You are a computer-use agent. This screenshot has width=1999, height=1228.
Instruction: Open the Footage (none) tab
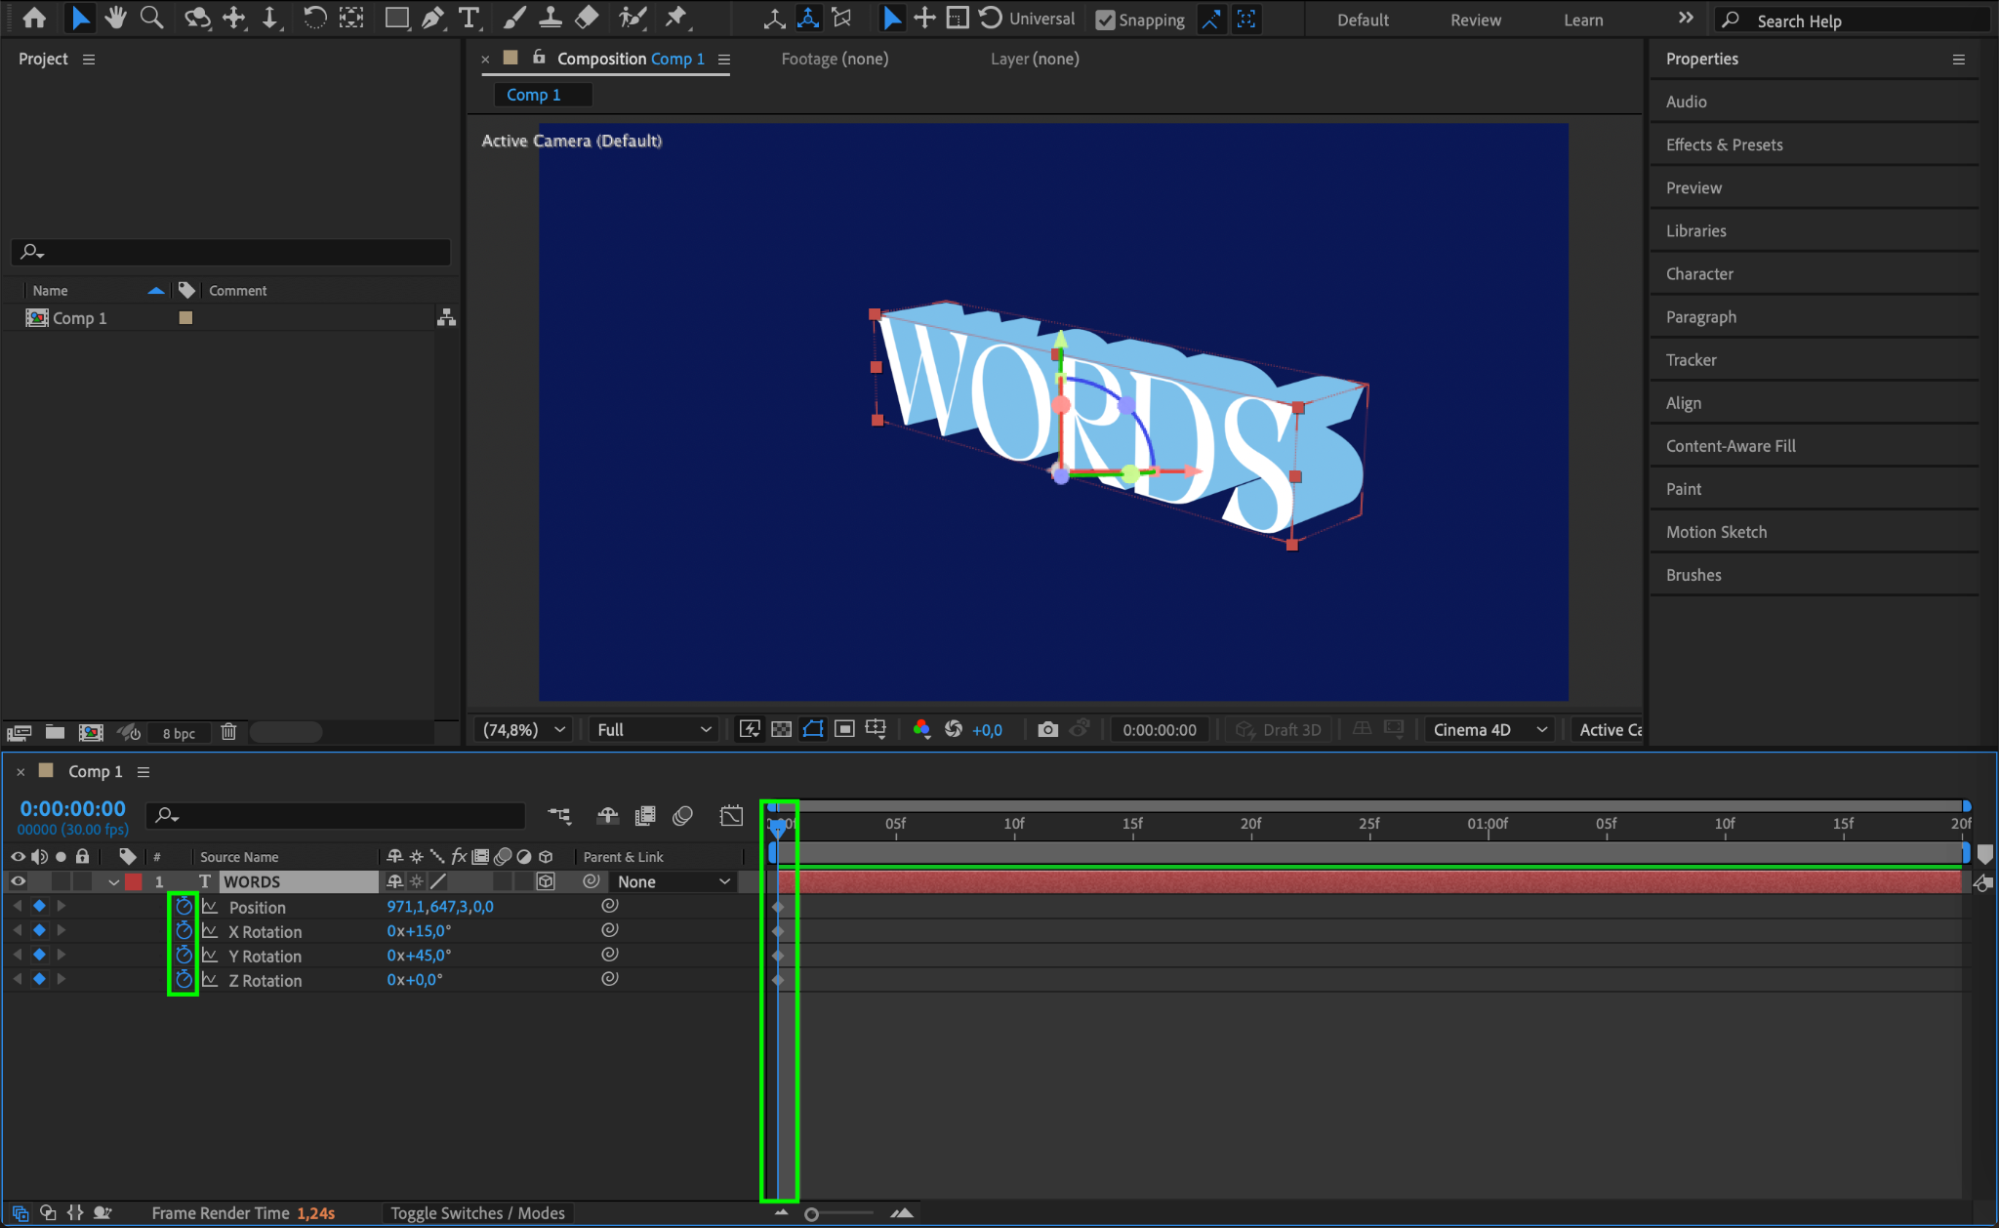point(834,58)
